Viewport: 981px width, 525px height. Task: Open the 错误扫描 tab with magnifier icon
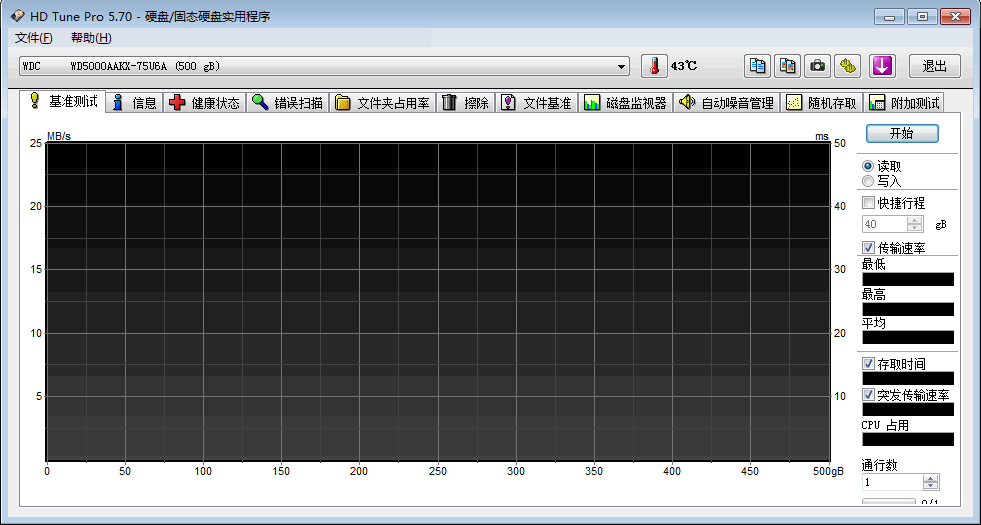pos(288,103)
